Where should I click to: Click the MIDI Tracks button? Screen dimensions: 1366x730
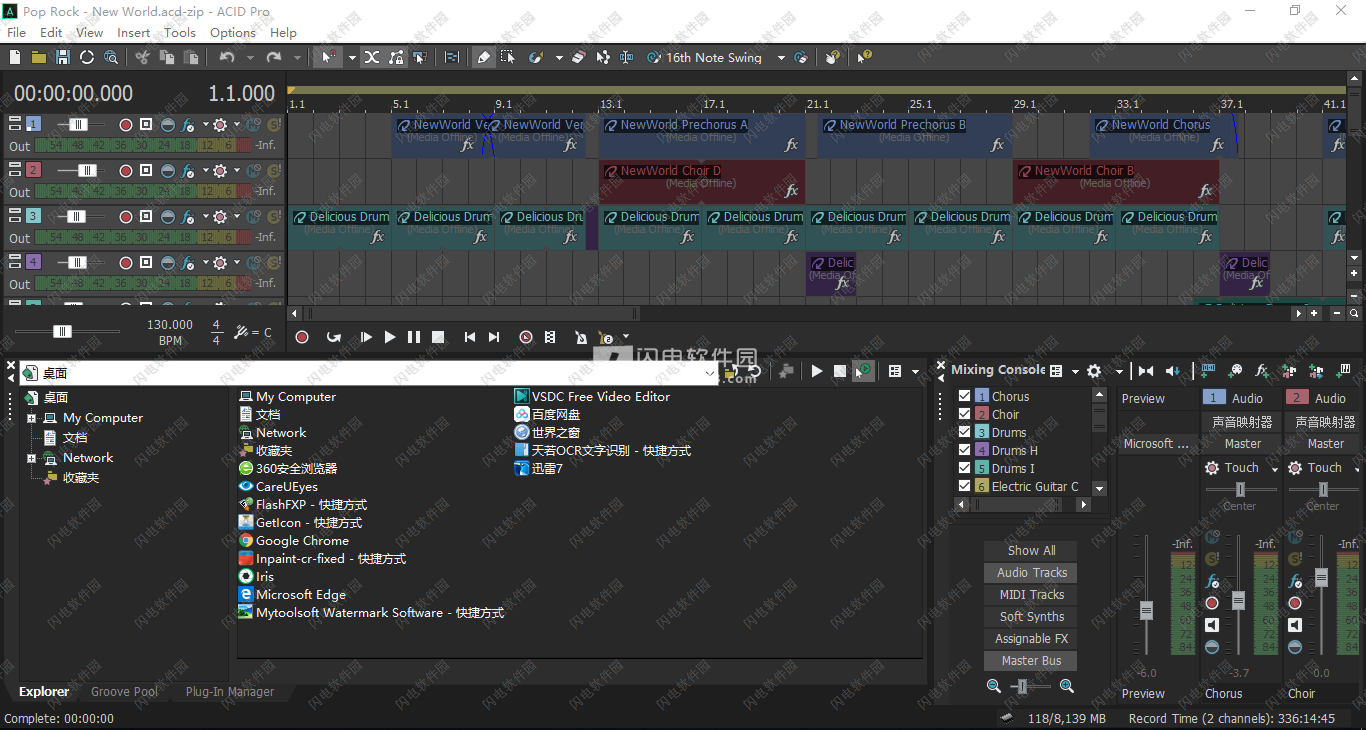coord(1031,594)
